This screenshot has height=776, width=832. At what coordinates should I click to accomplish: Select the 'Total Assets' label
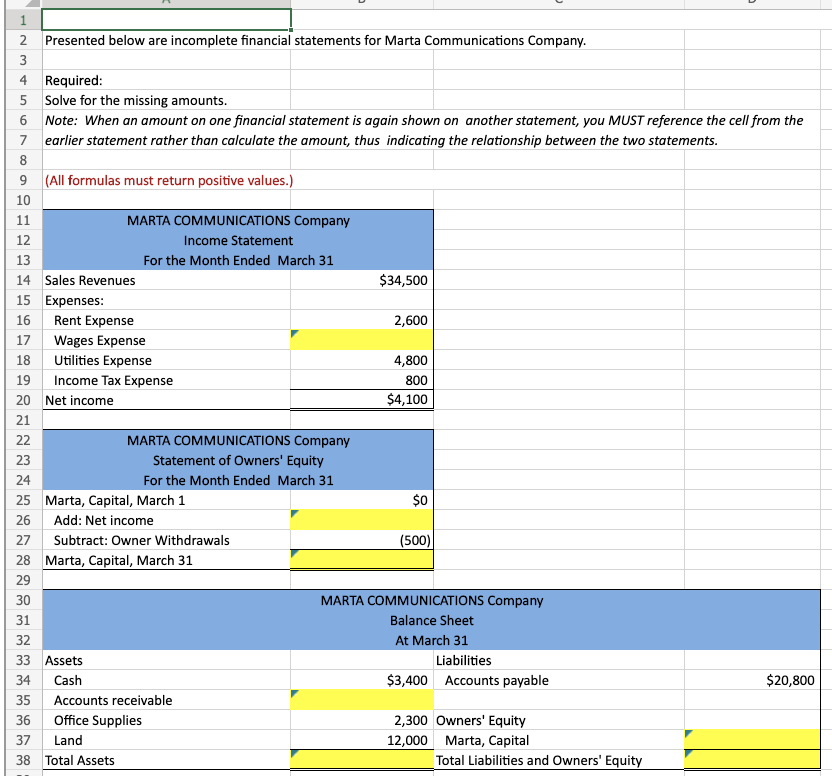point(80,760)
